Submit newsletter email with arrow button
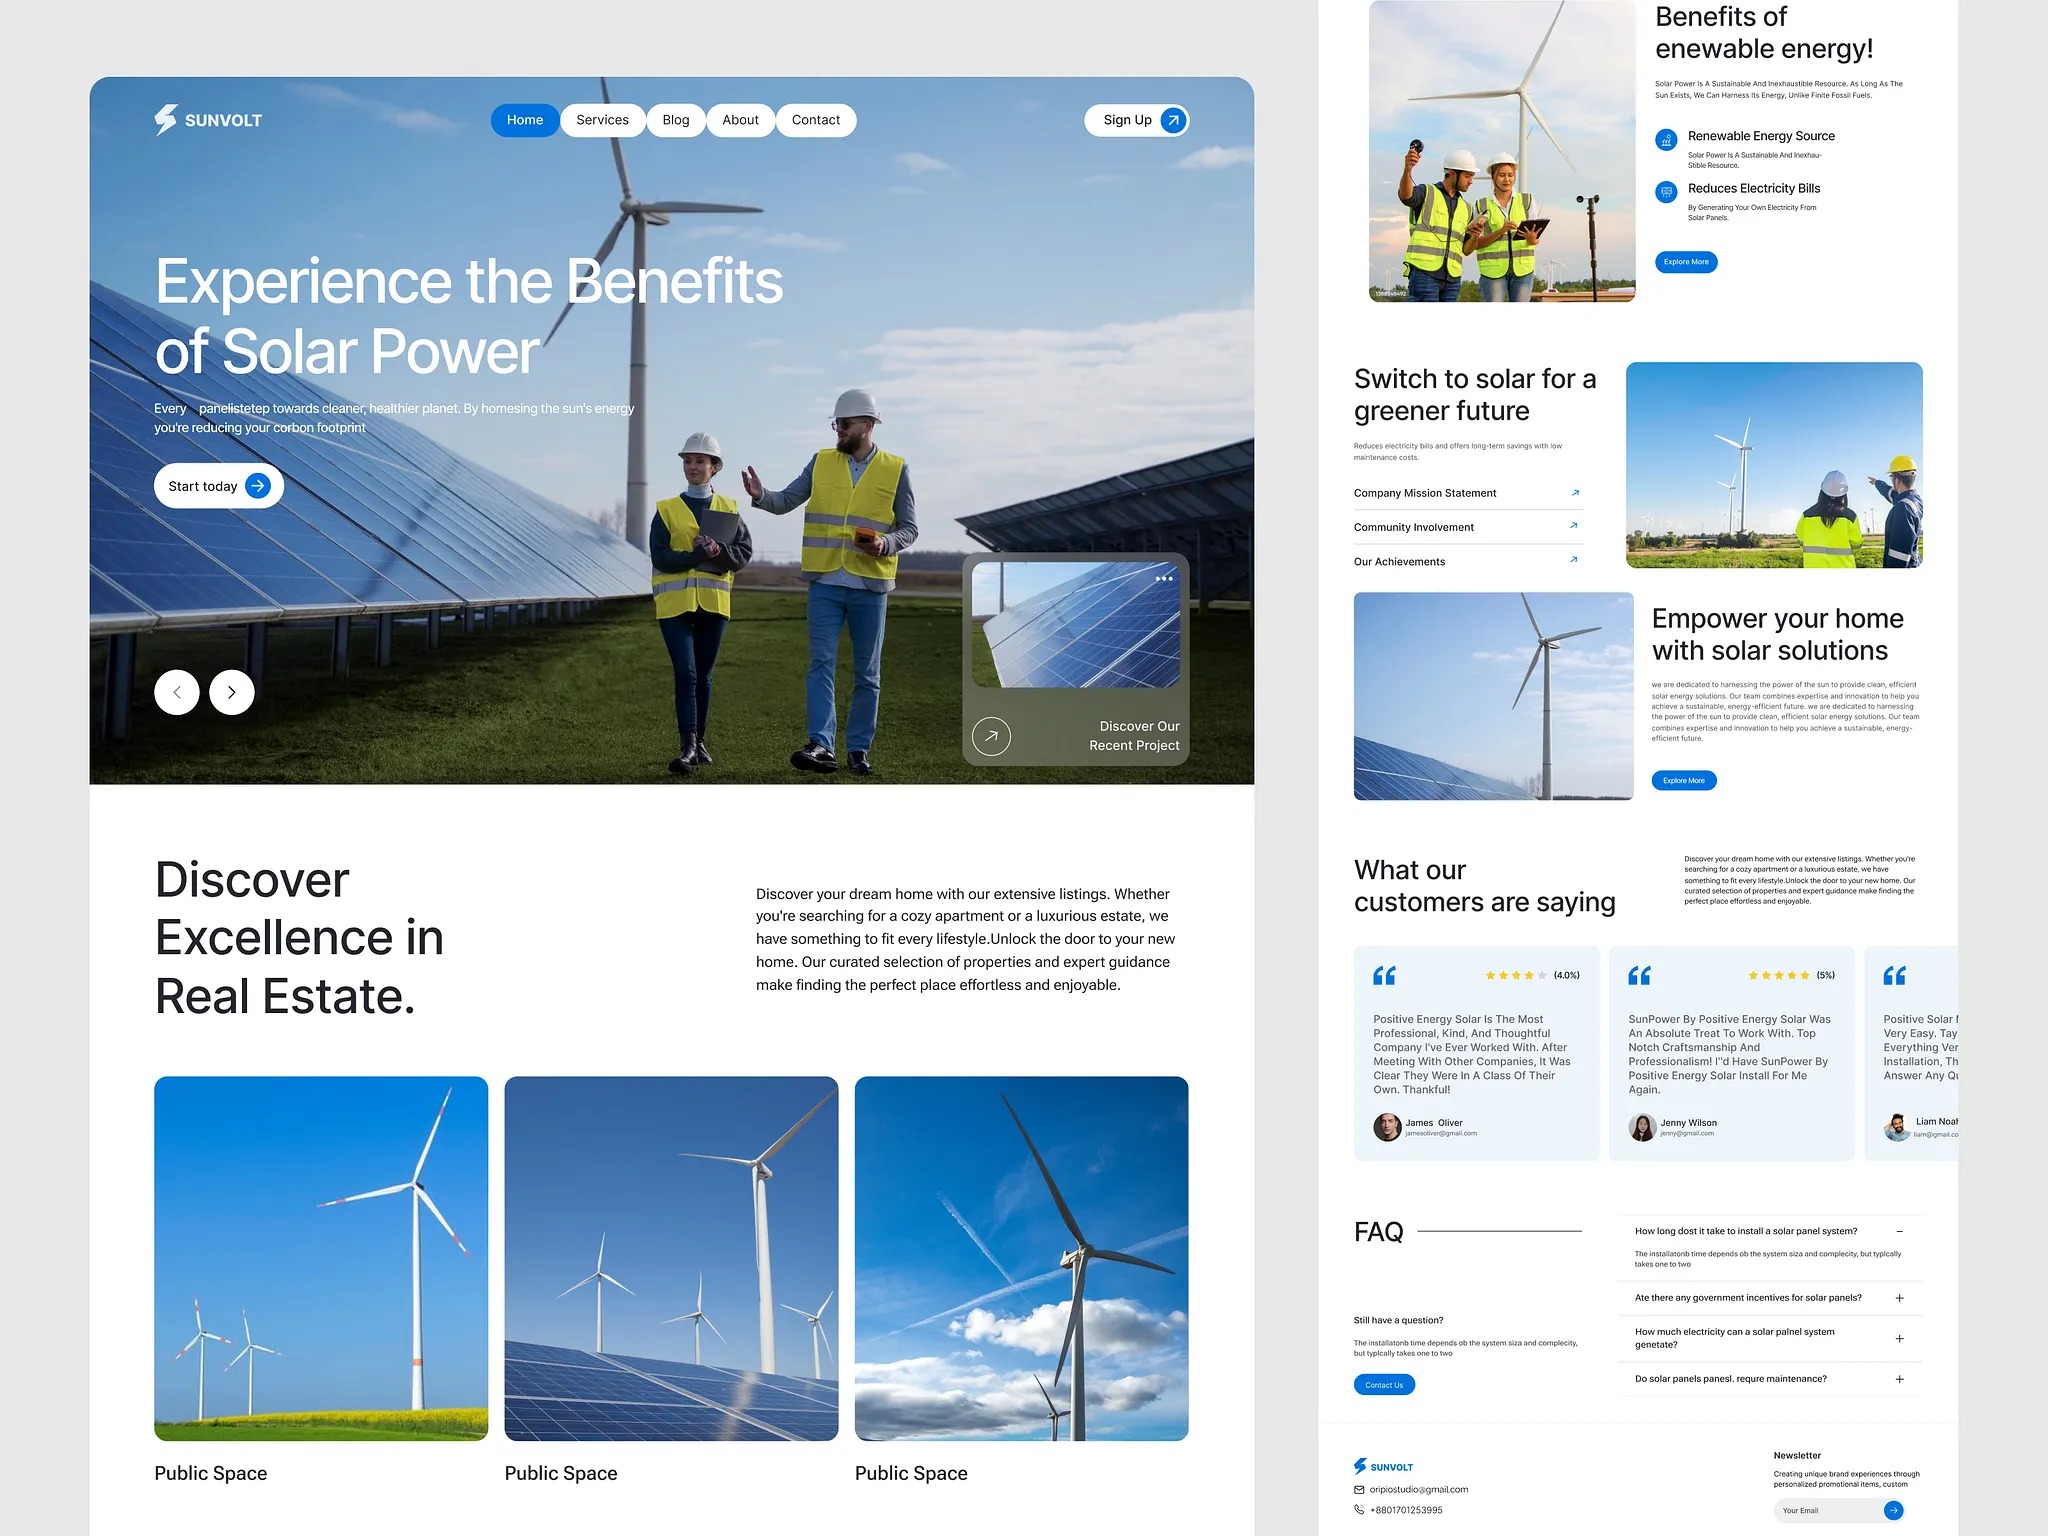The width and height of the screenshot is (2048, 1536). coord(1893,1510)
